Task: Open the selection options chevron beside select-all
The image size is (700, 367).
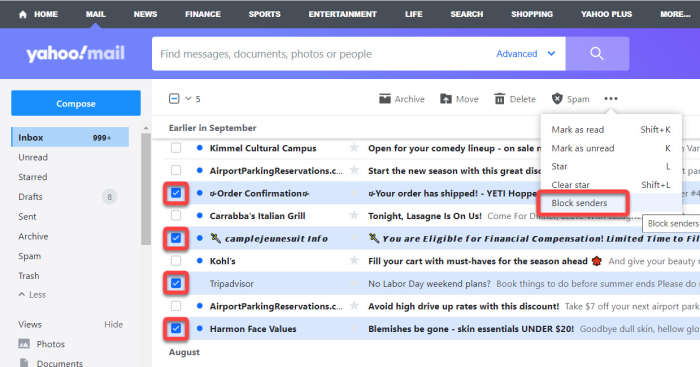Action: pos(188,99)
